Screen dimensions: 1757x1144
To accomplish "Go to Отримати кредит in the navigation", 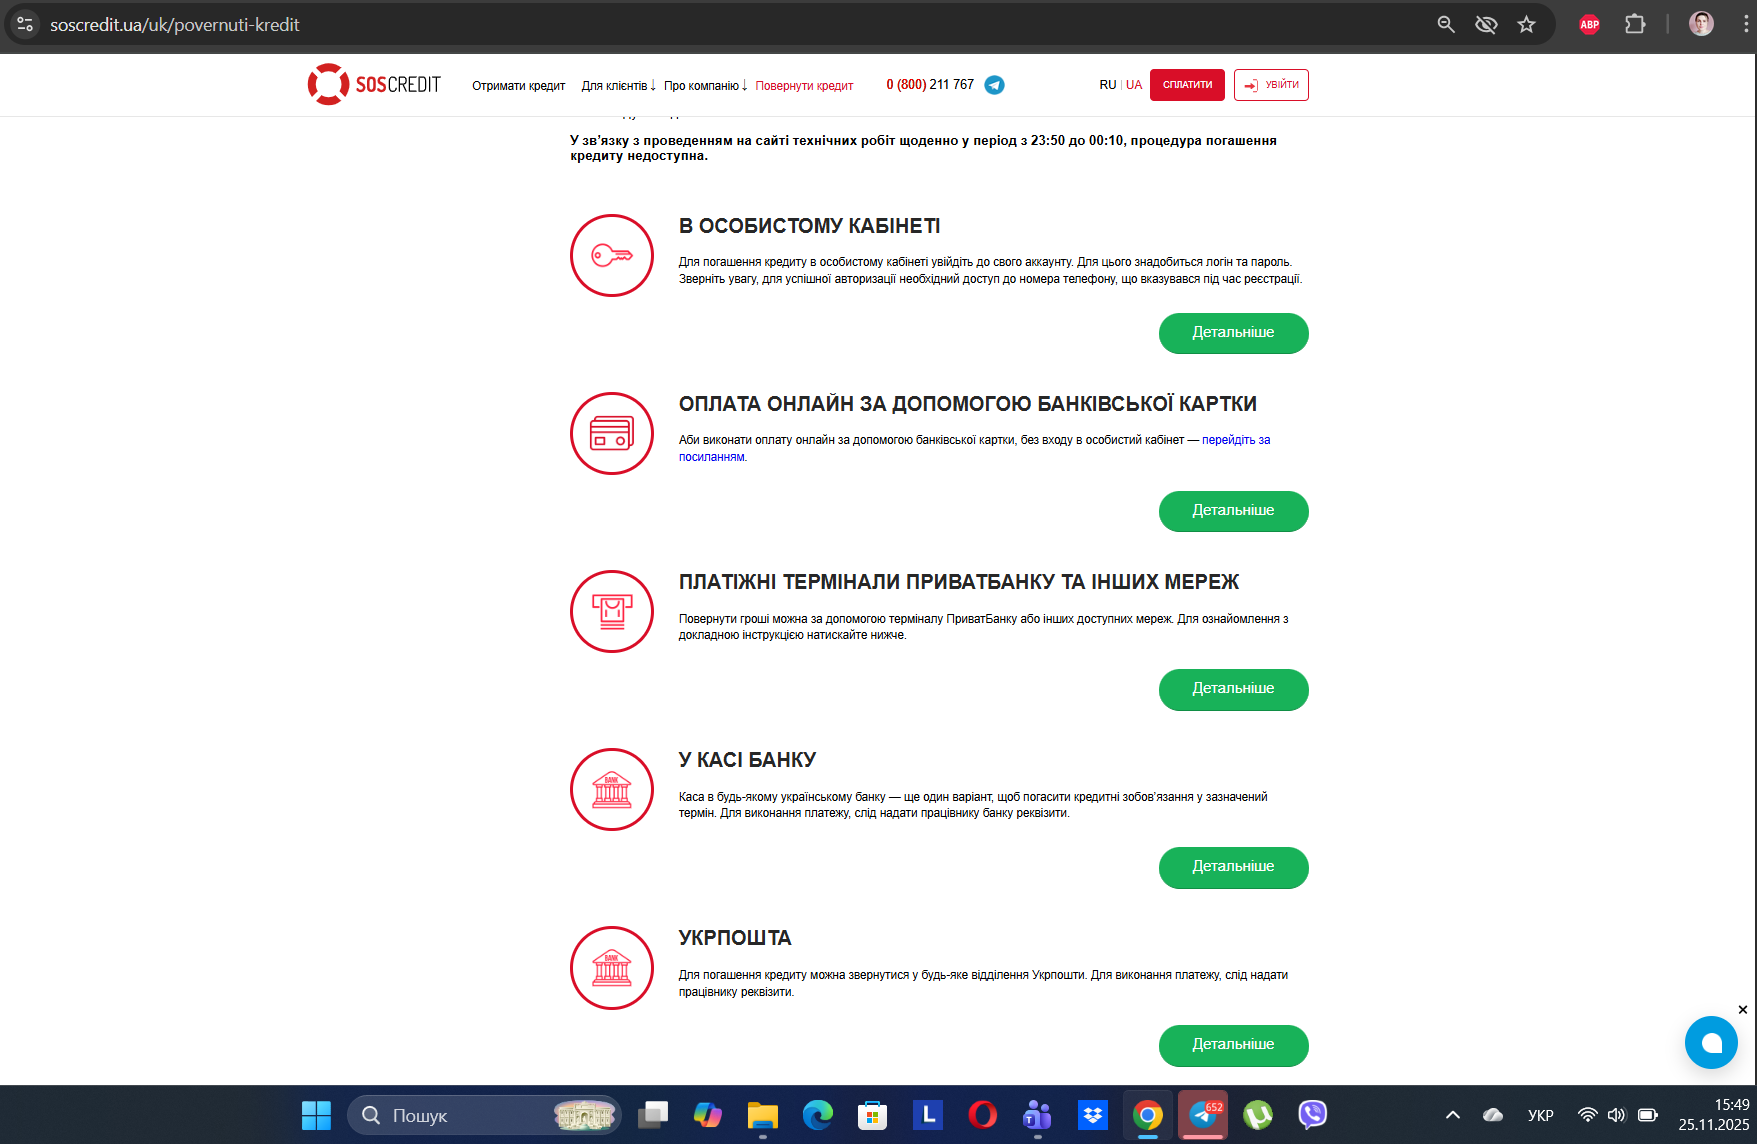I will 519,86.
